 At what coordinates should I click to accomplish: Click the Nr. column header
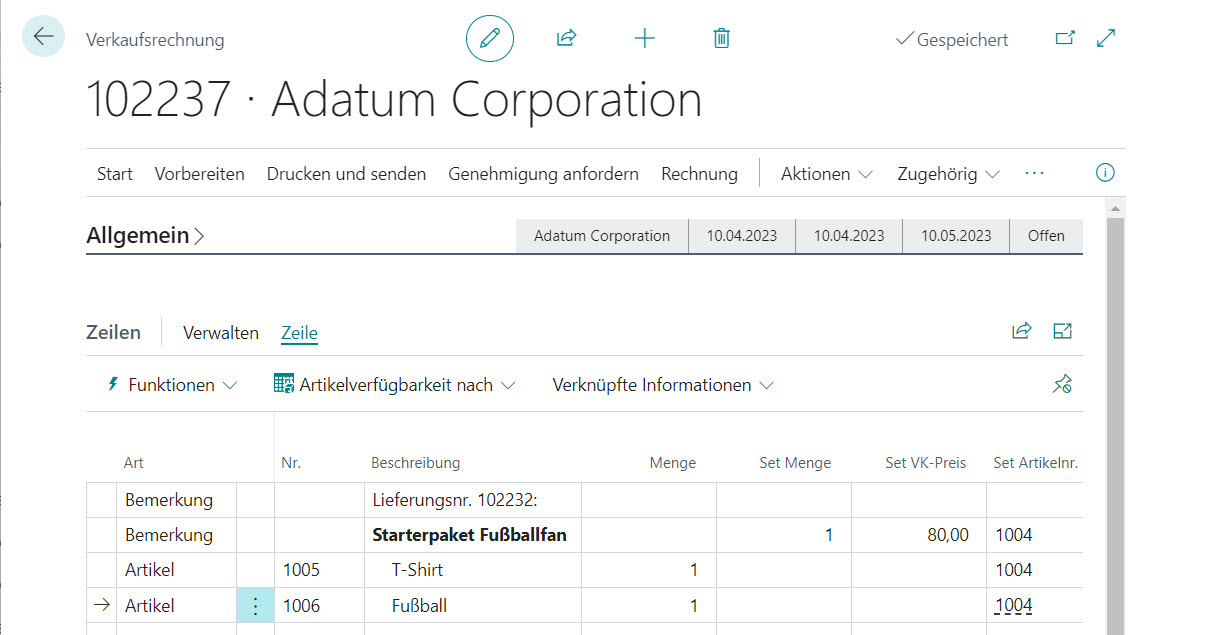291,463
